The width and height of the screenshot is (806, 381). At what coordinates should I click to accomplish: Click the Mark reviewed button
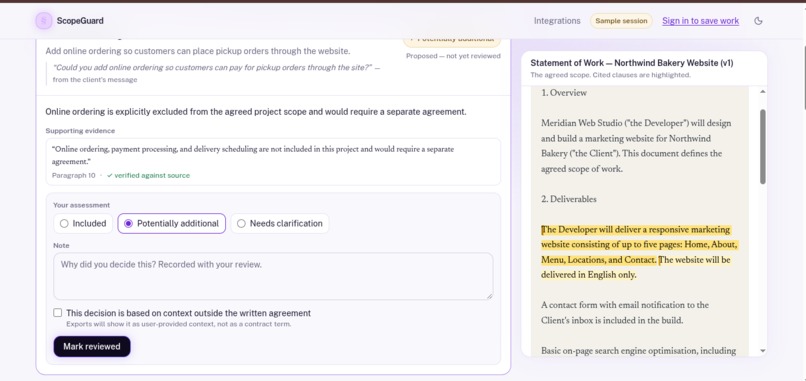pos(91,347)
